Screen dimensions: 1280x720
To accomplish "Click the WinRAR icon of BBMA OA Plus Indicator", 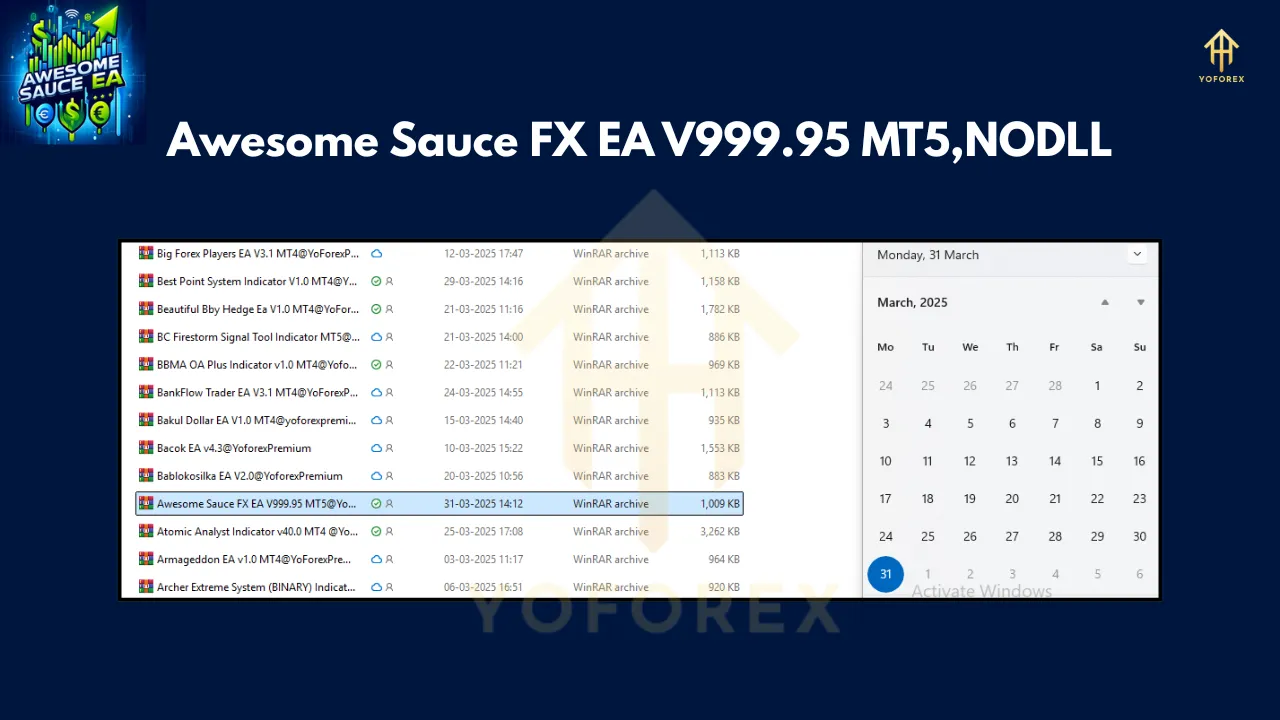I will point(145,365).
